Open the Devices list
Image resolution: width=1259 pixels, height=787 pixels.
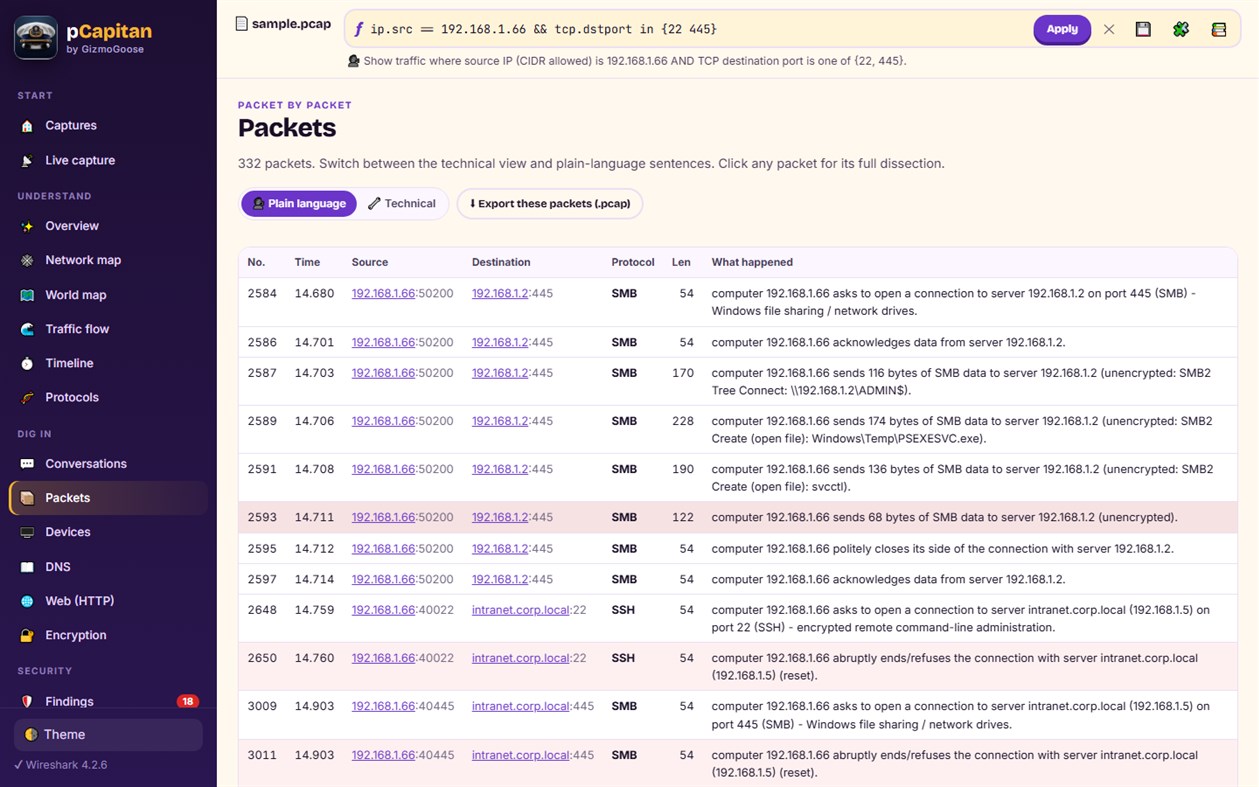point(108,532)
